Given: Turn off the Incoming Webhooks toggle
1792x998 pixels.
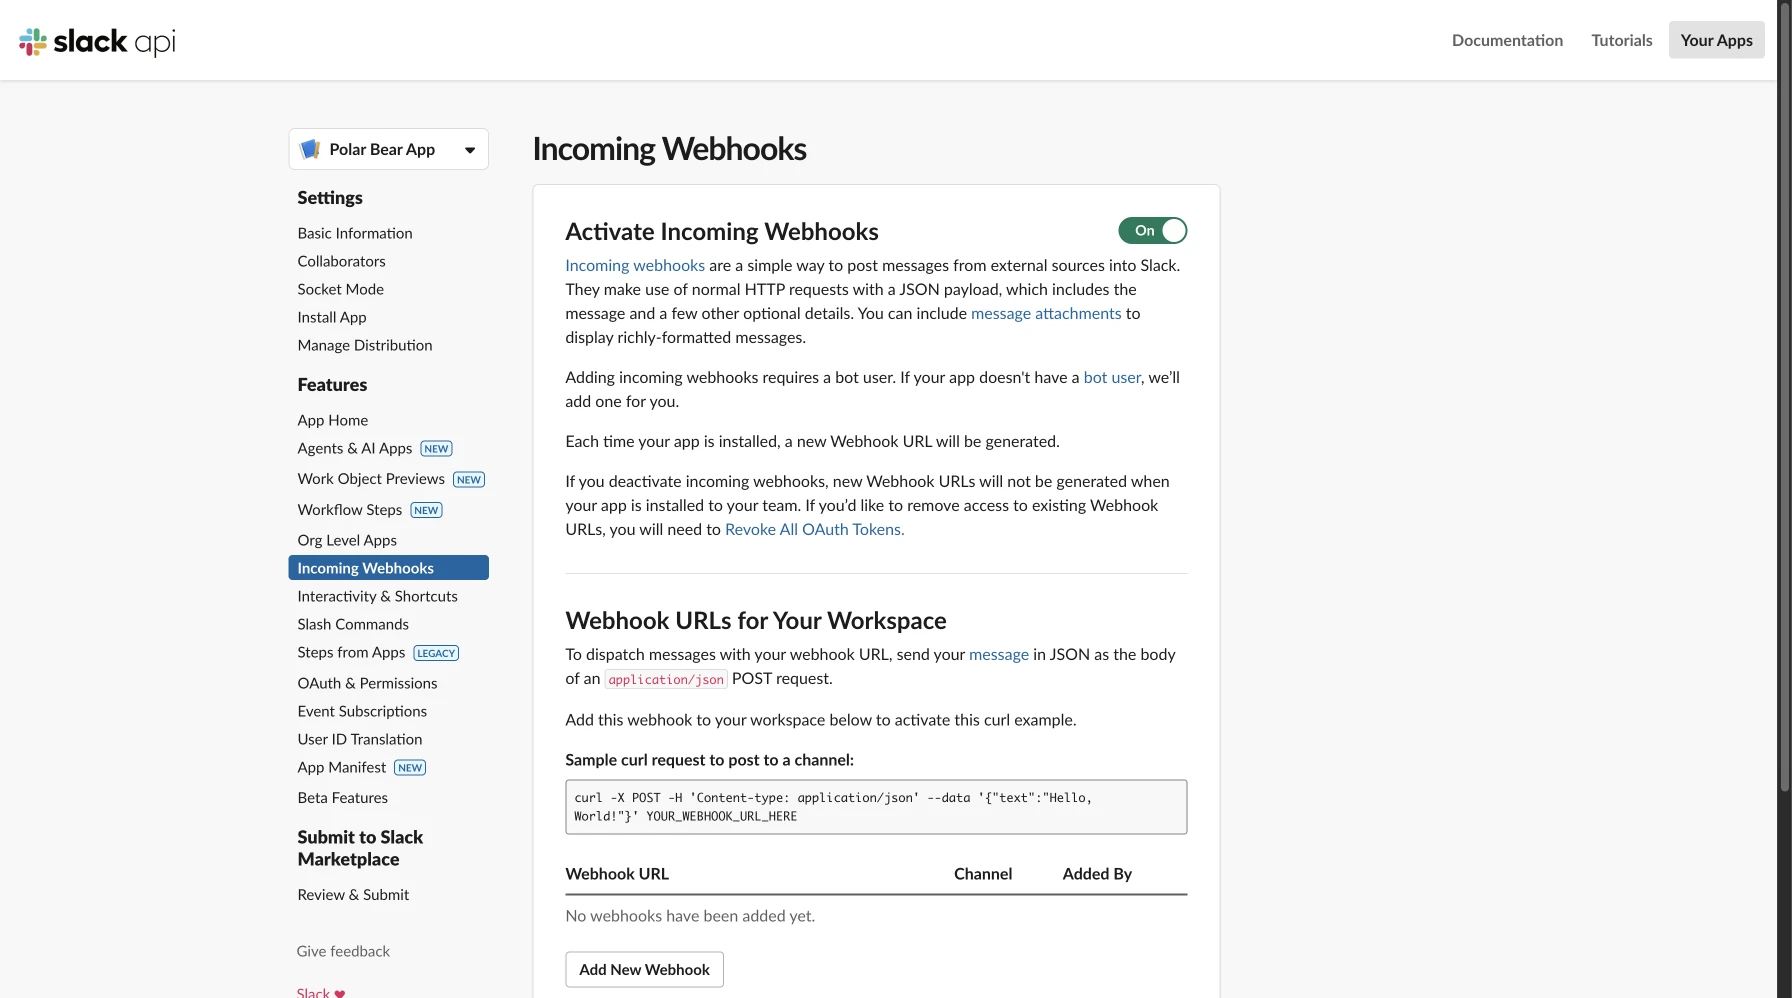Looking at the screenshot, I should 1152,231.
